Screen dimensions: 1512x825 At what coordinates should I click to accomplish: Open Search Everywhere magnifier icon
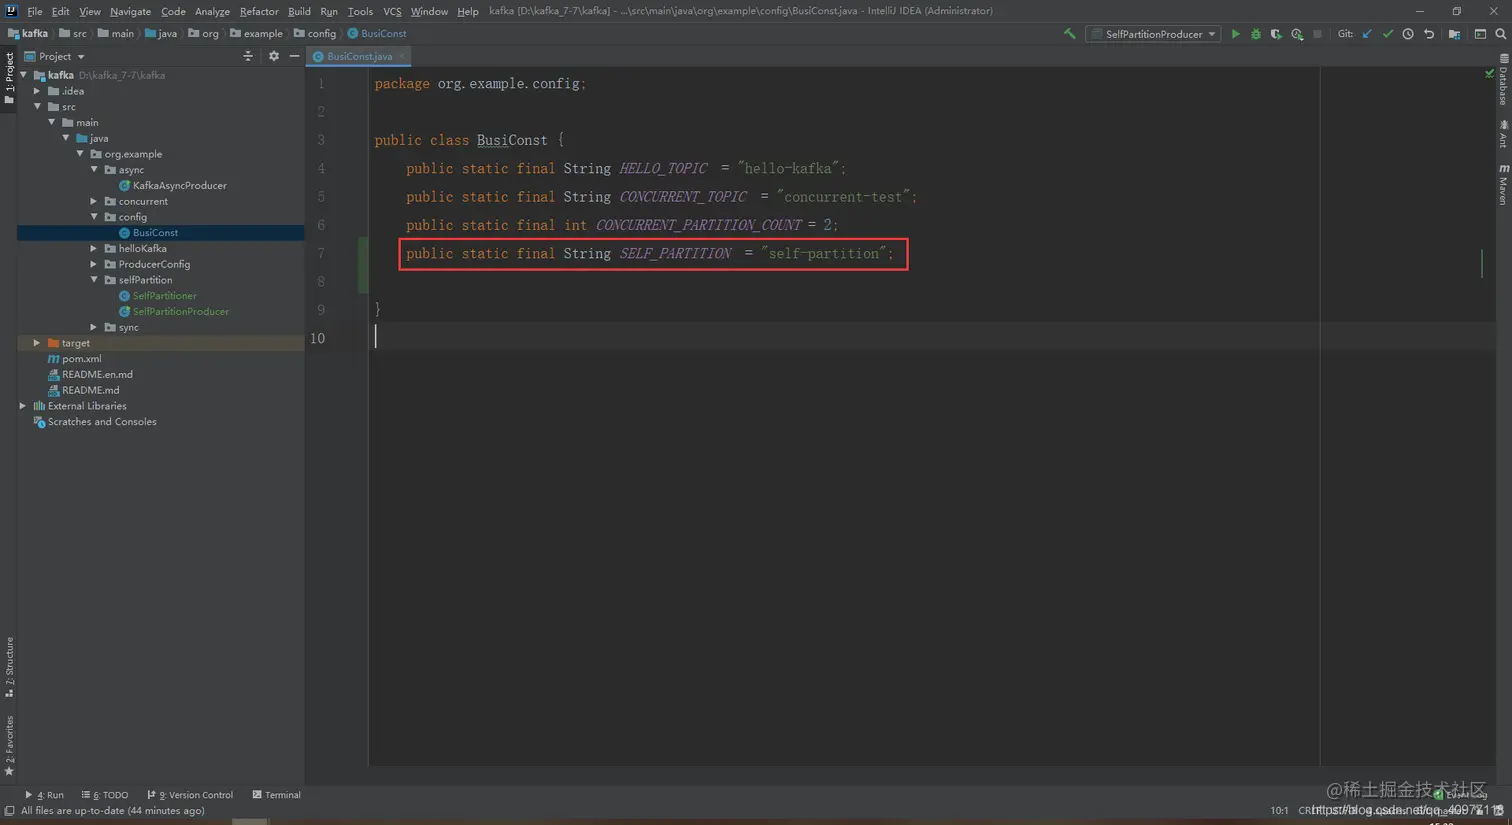click(x=1501, y=34)
